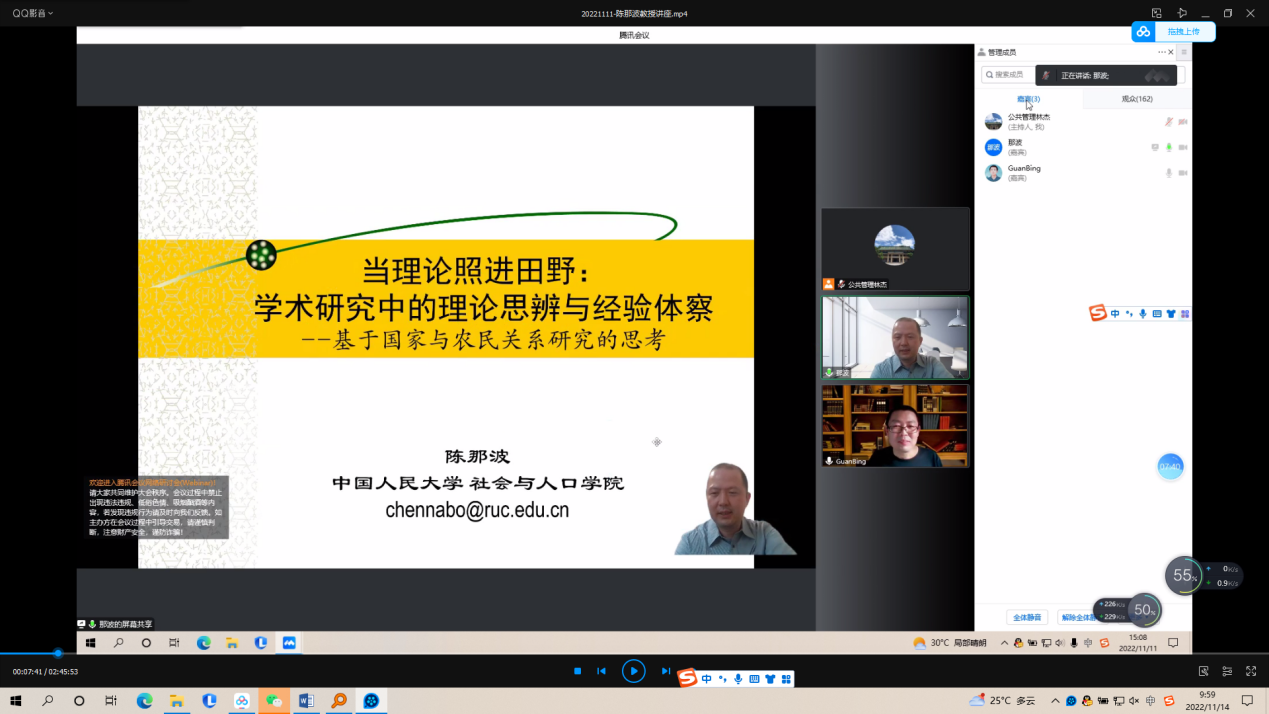Open the more options dots in 管理成员 header

[x=1162, y=52]
